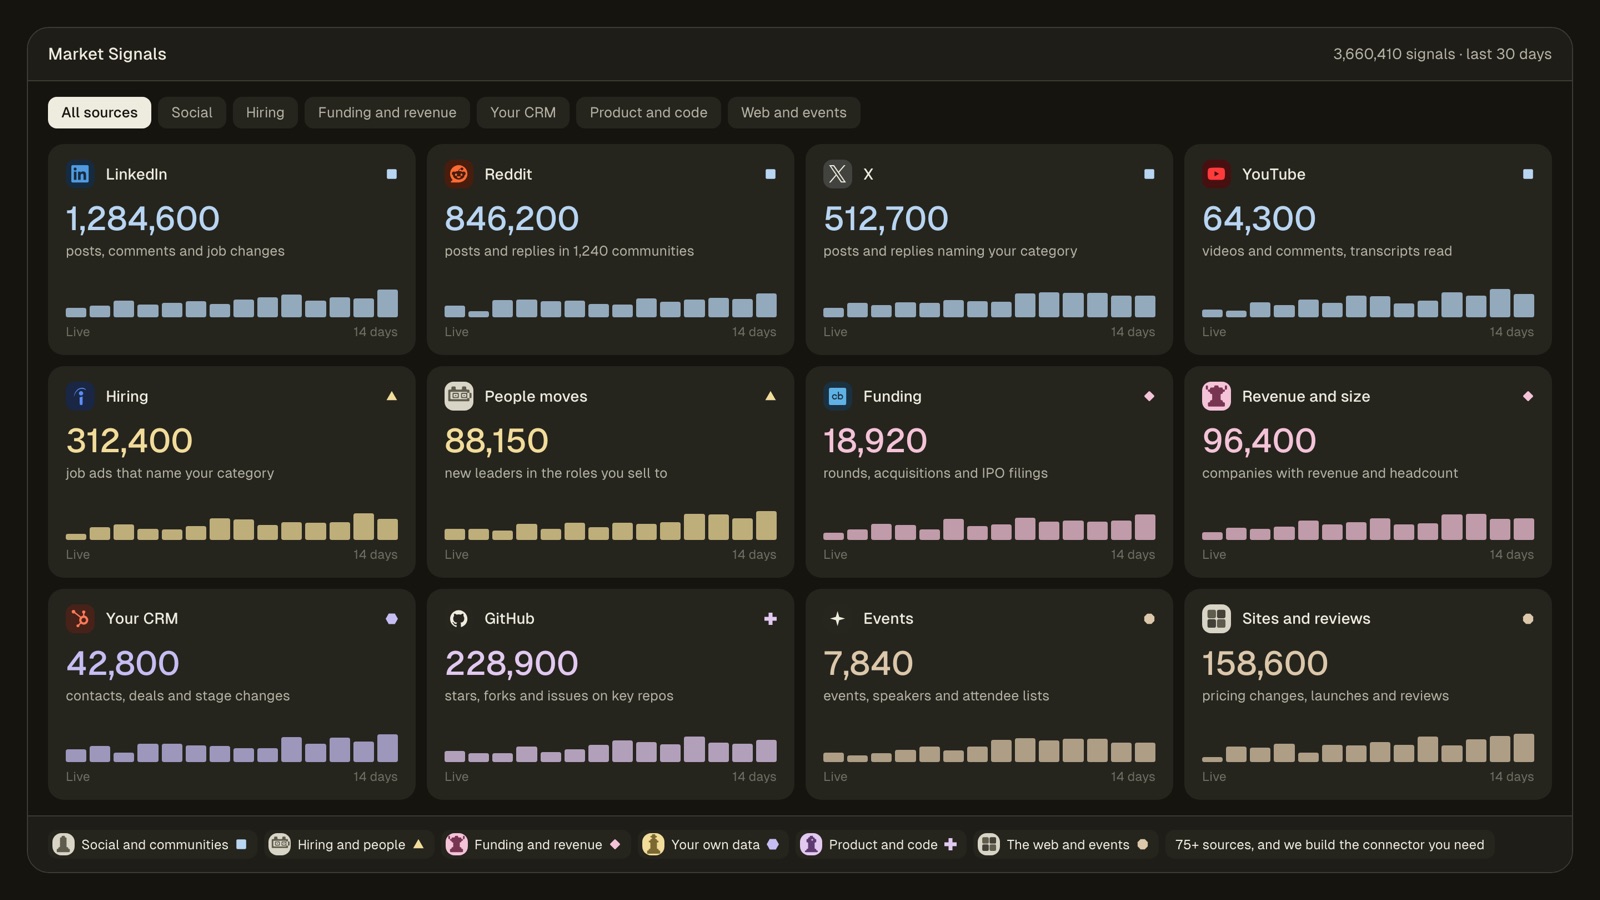The height and width of the screenshot is (900, 1600).
Task: Click the LinkedIn 14-day bar chart
Action: pos(232,303)
